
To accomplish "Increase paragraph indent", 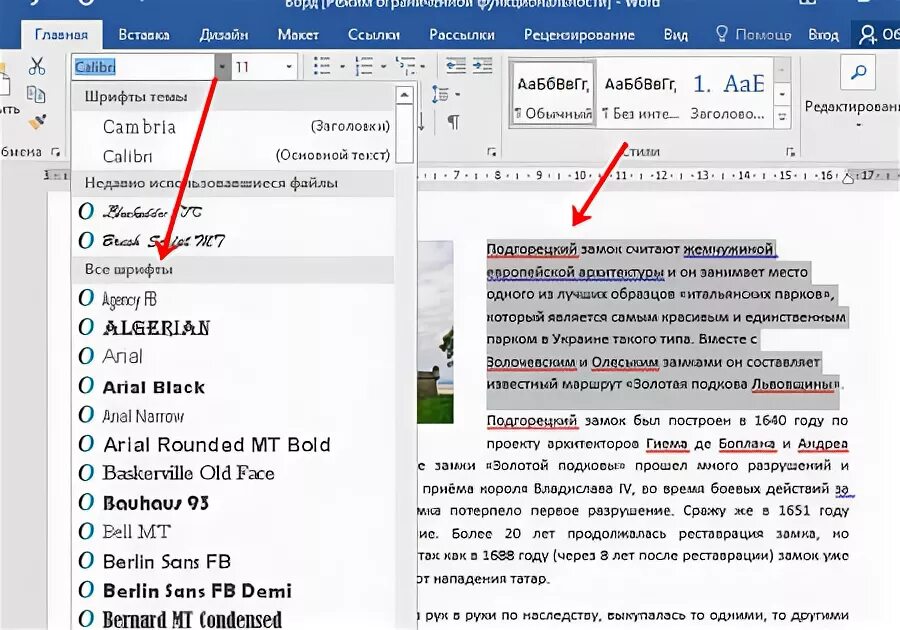I will [x=482, y=67].
